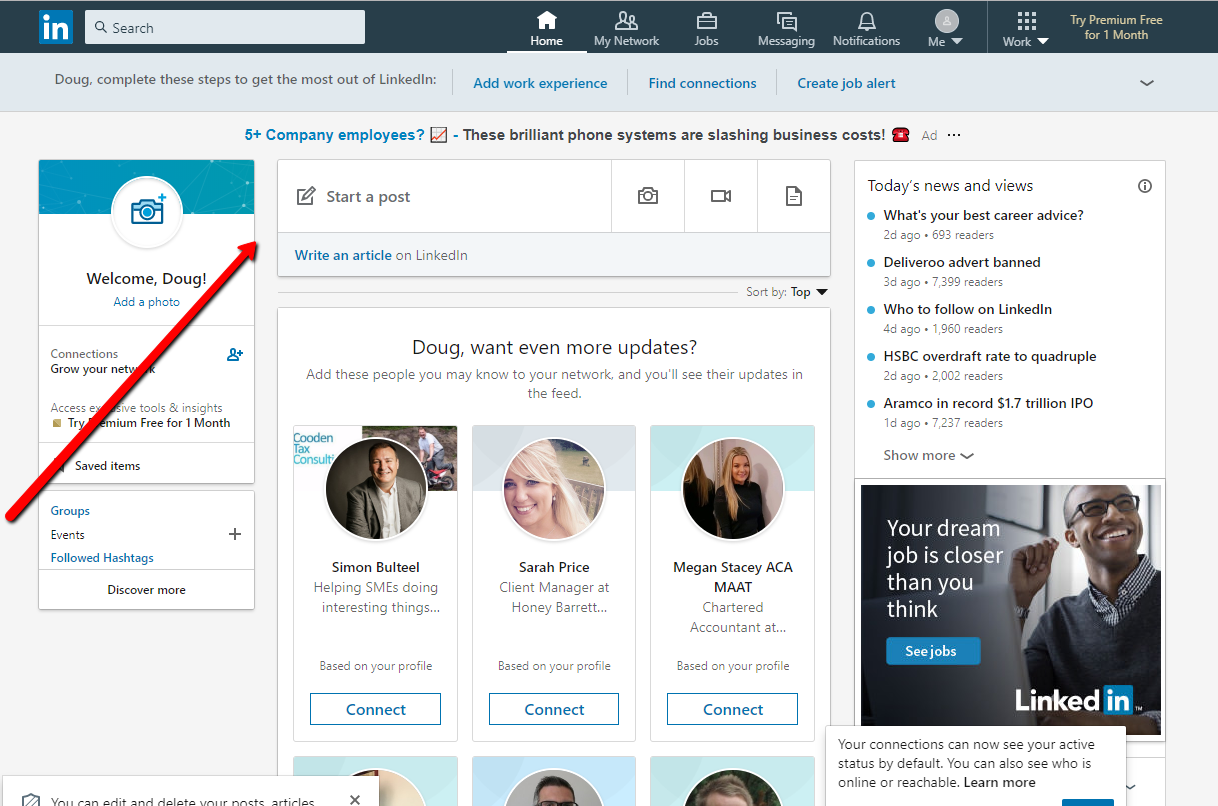Screen dimensions: 1218x806
Task: Expand the Work apps menu
Action: [1026, 29]
